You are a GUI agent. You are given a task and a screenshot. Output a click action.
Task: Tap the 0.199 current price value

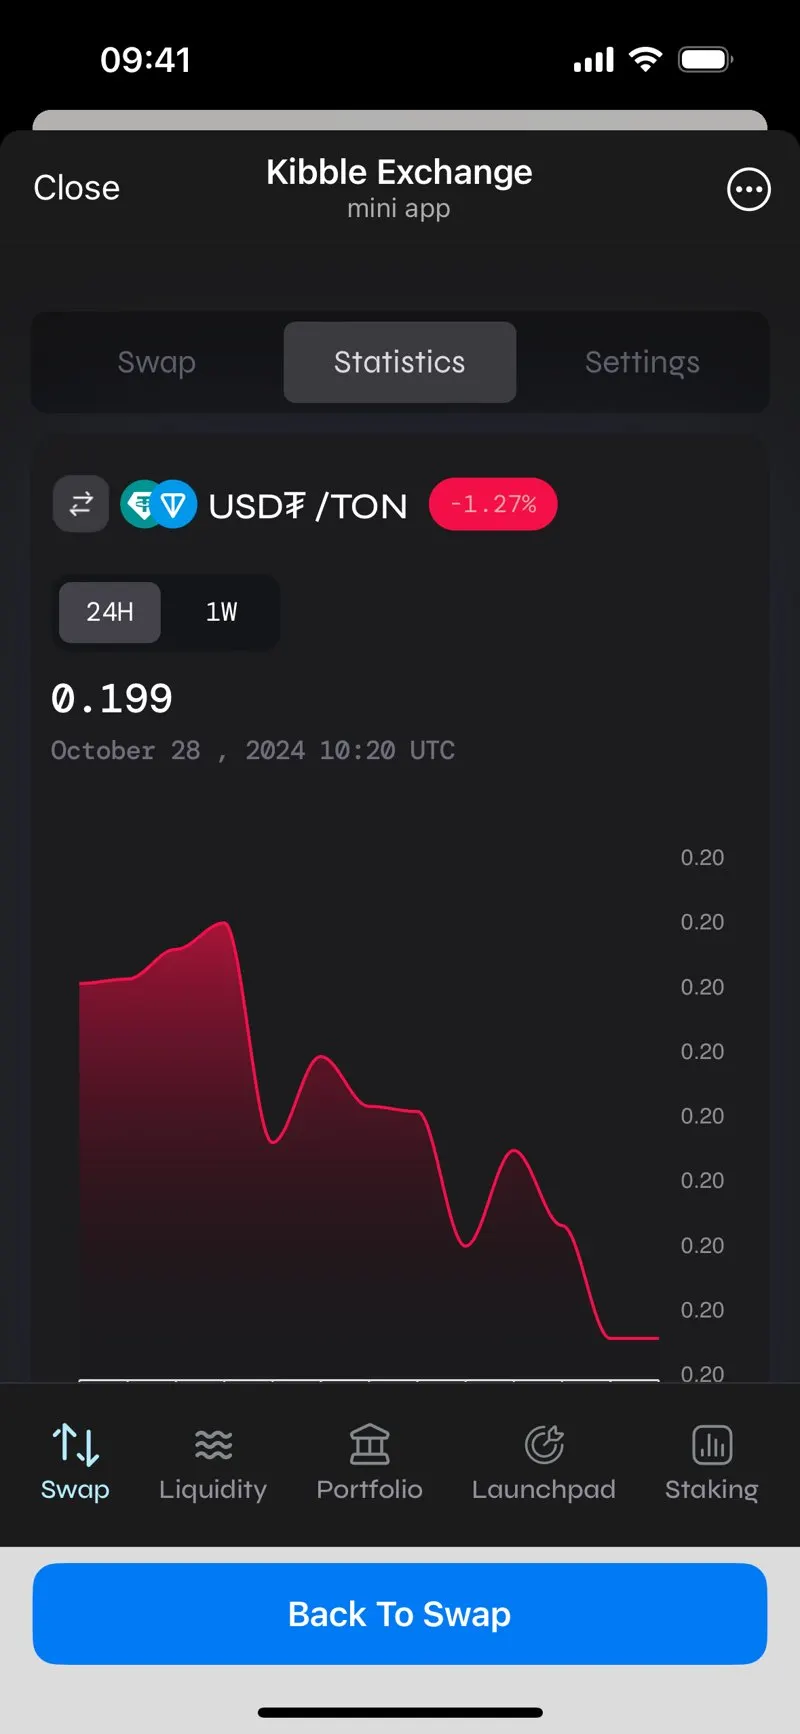111,698
